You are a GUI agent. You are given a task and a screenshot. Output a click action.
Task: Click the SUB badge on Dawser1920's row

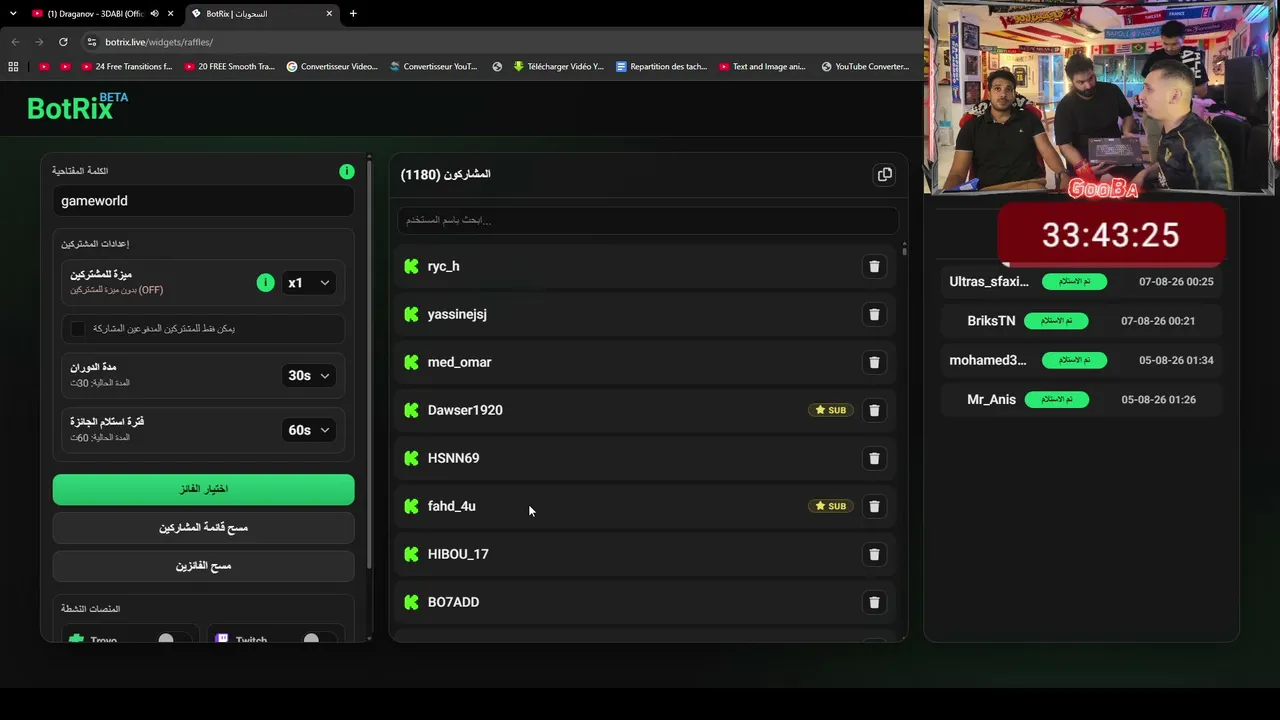point(831,410)
